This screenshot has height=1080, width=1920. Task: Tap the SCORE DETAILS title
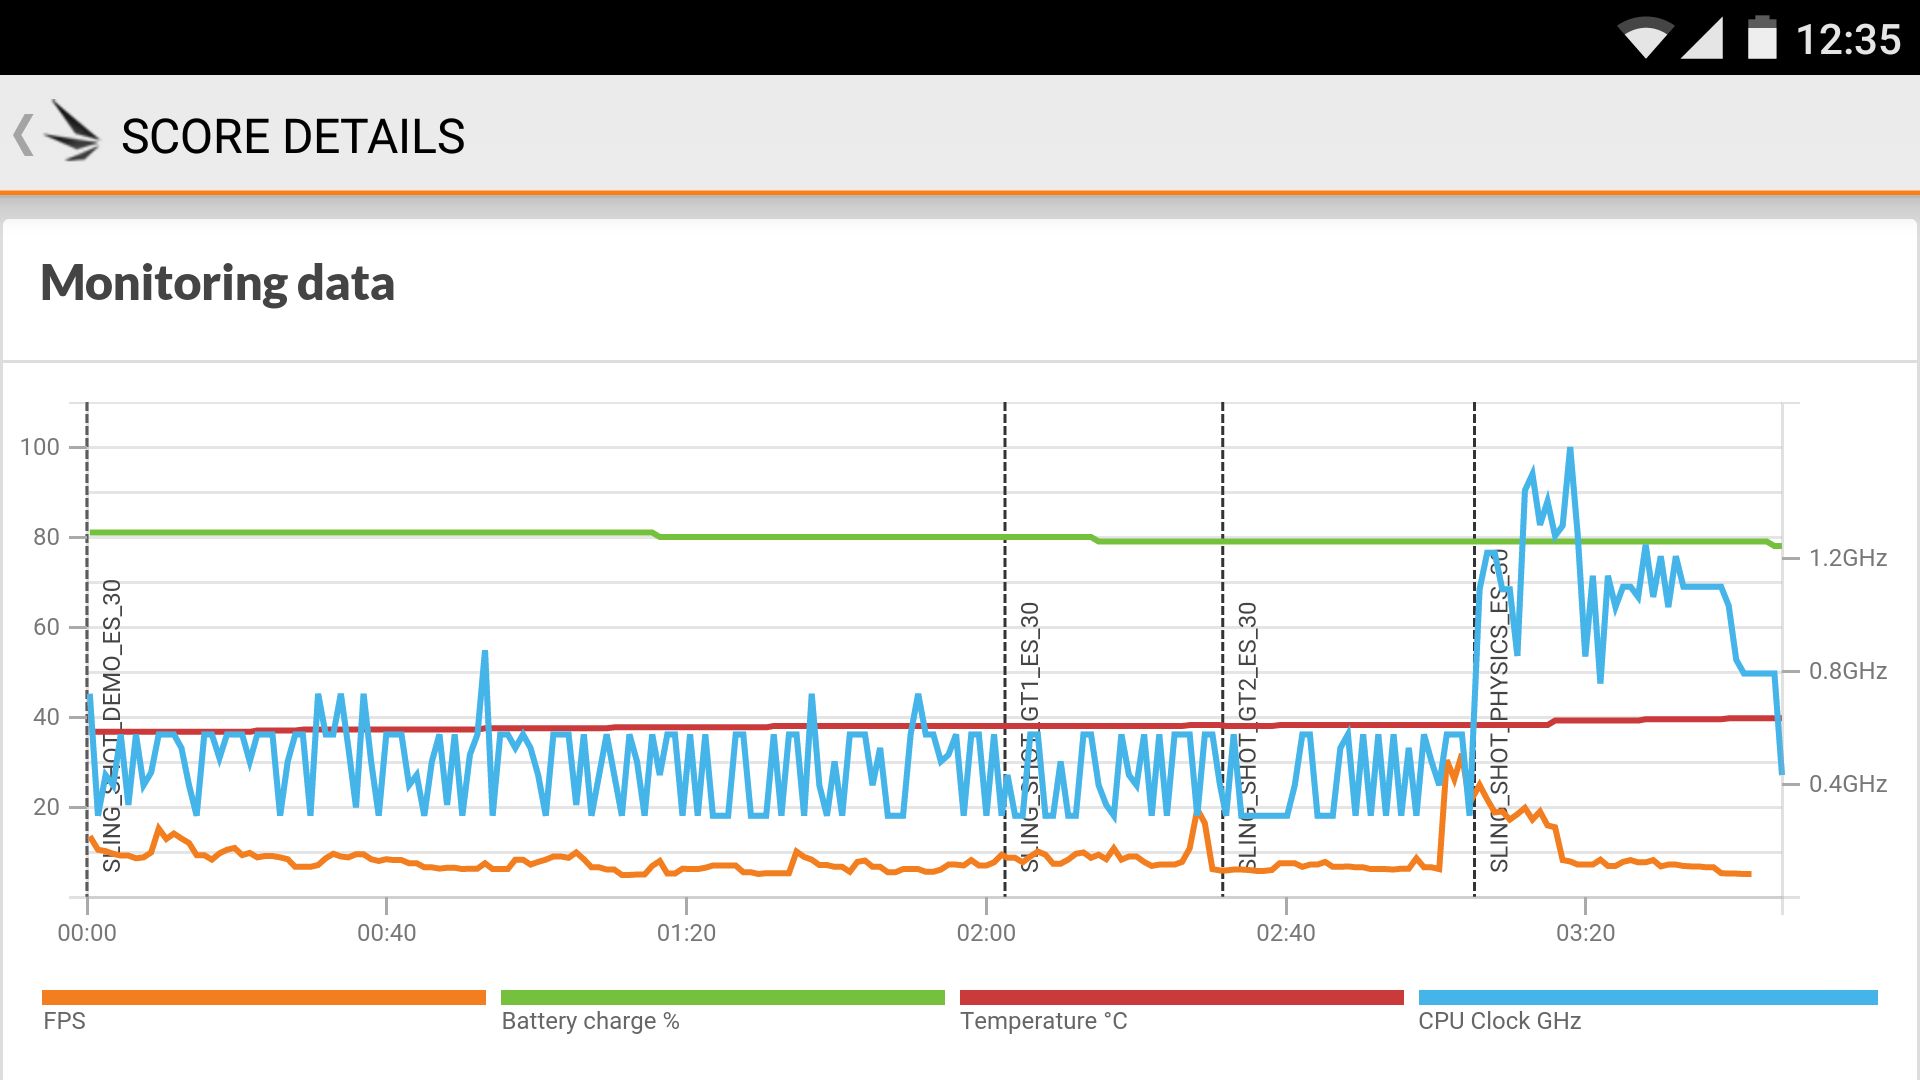(293, 136)
